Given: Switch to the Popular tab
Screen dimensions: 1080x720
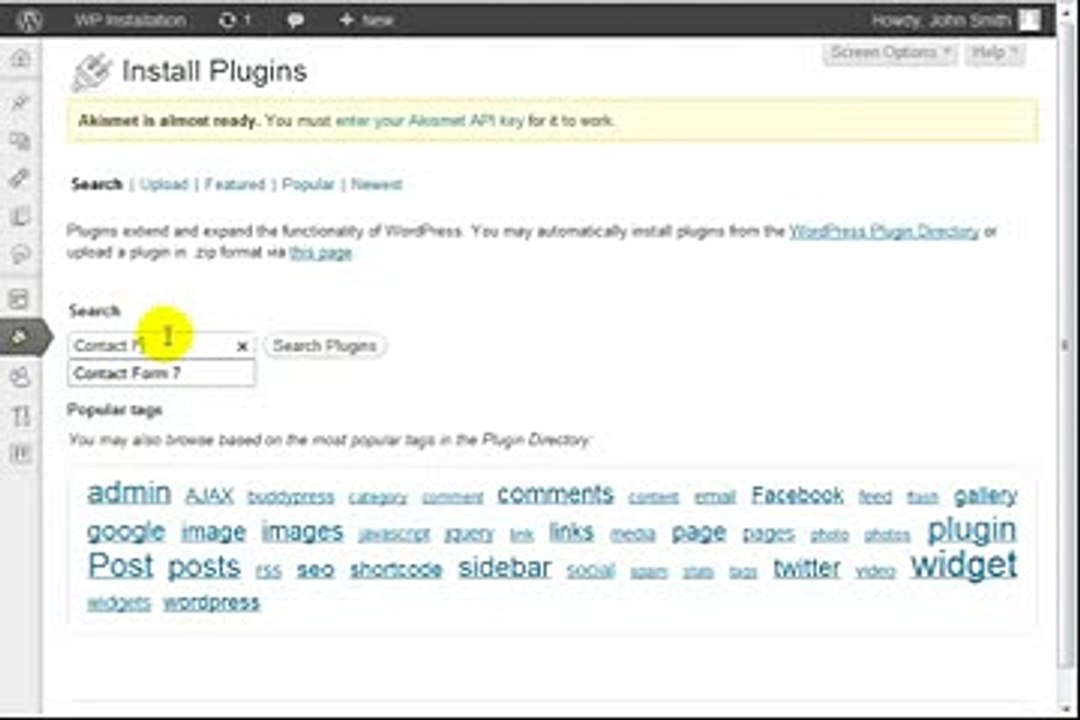Looking at the screenshot, I should point(308,185).
